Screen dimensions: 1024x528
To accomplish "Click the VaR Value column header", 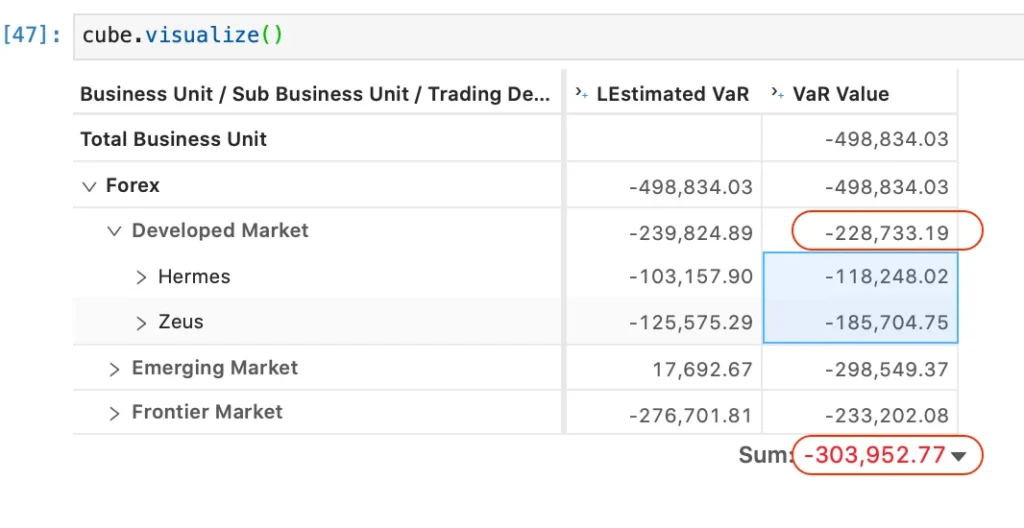I will pos(859,93).
